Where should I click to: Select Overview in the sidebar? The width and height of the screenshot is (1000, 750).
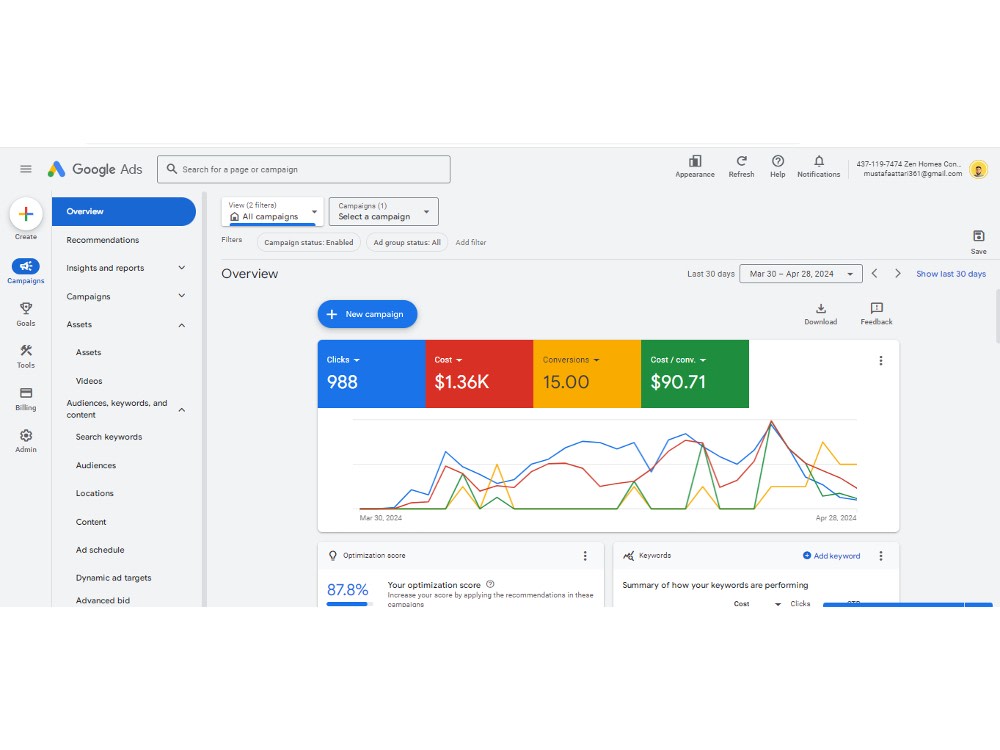tap(124, 211)
